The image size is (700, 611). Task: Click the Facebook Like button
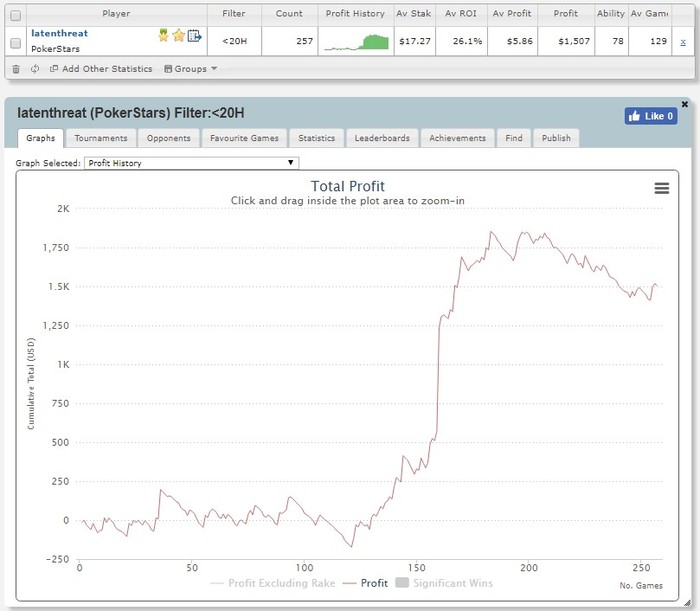650,116
